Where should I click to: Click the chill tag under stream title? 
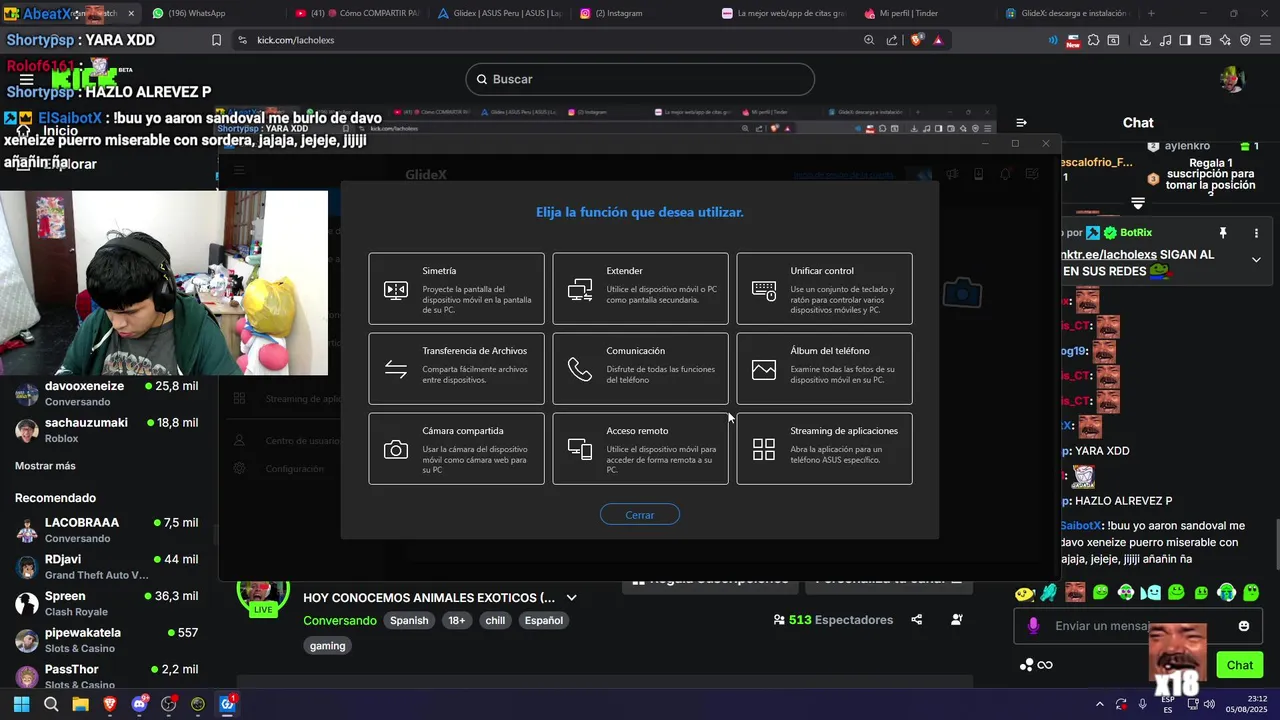(x=495, y=621)
